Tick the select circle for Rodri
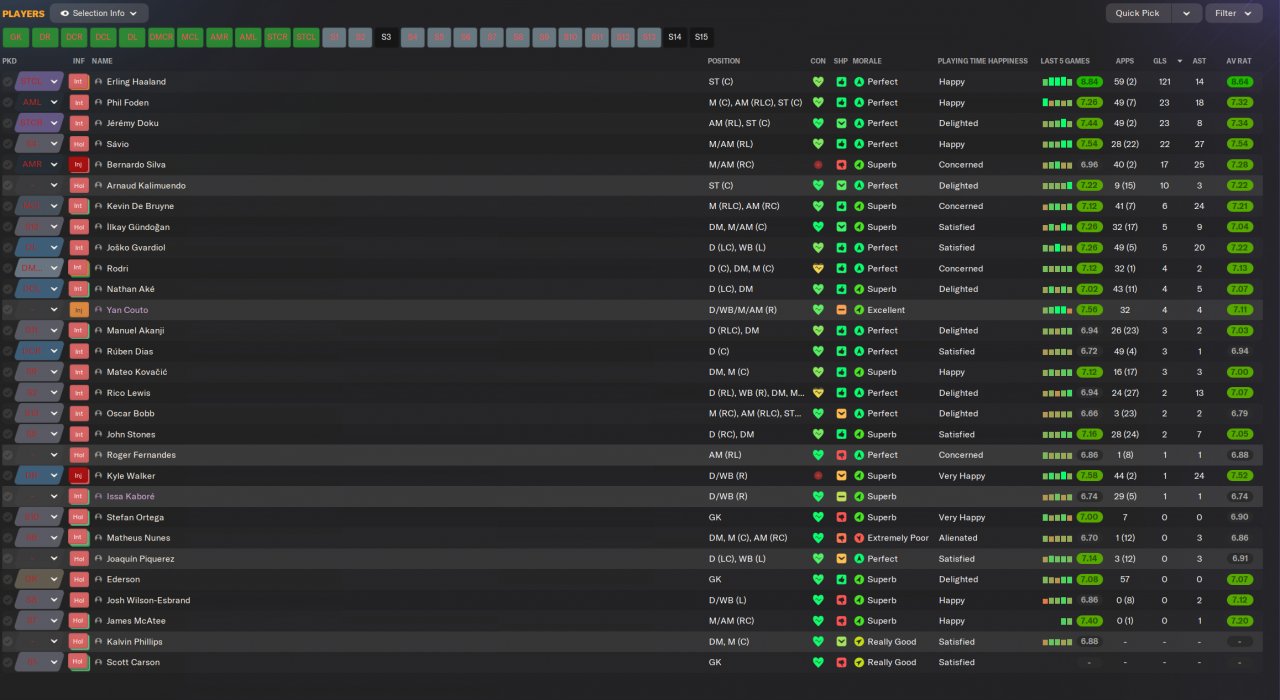 8,269
